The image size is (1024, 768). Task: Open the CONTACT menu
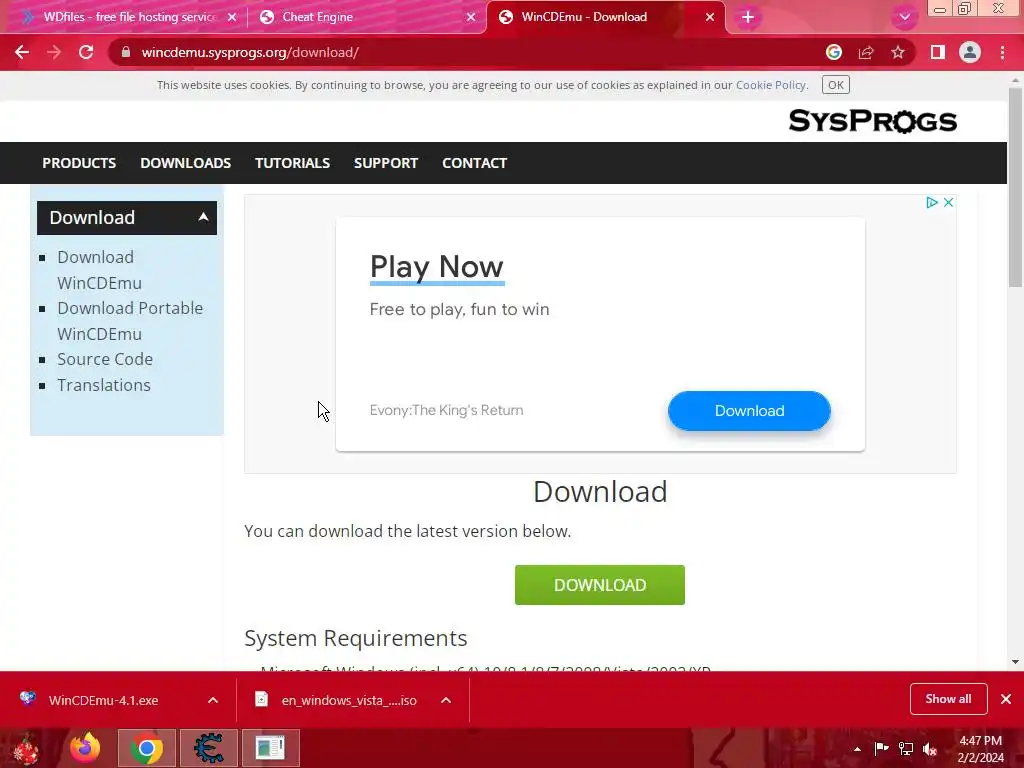click(x=474, y=163)
